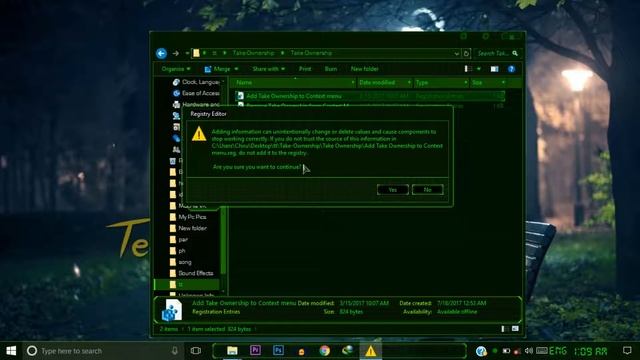The height and width of the screenshot is (360, 640).
Task: Launch Photoshop from taskbar
Action: click(x=278, y=350)
